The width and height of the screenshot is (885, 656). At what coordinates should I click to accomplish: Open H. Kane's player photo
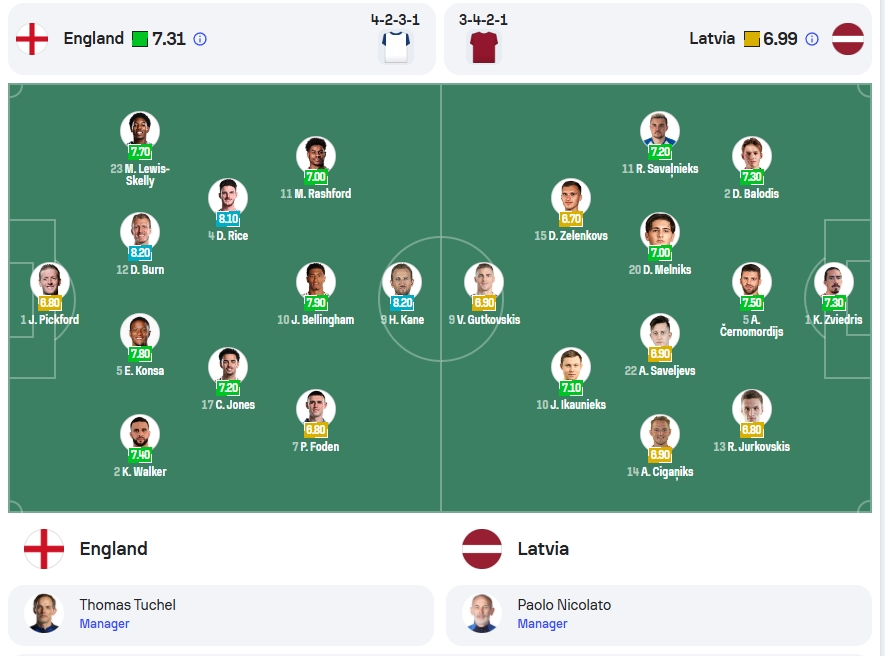click(x=402, y=281)
